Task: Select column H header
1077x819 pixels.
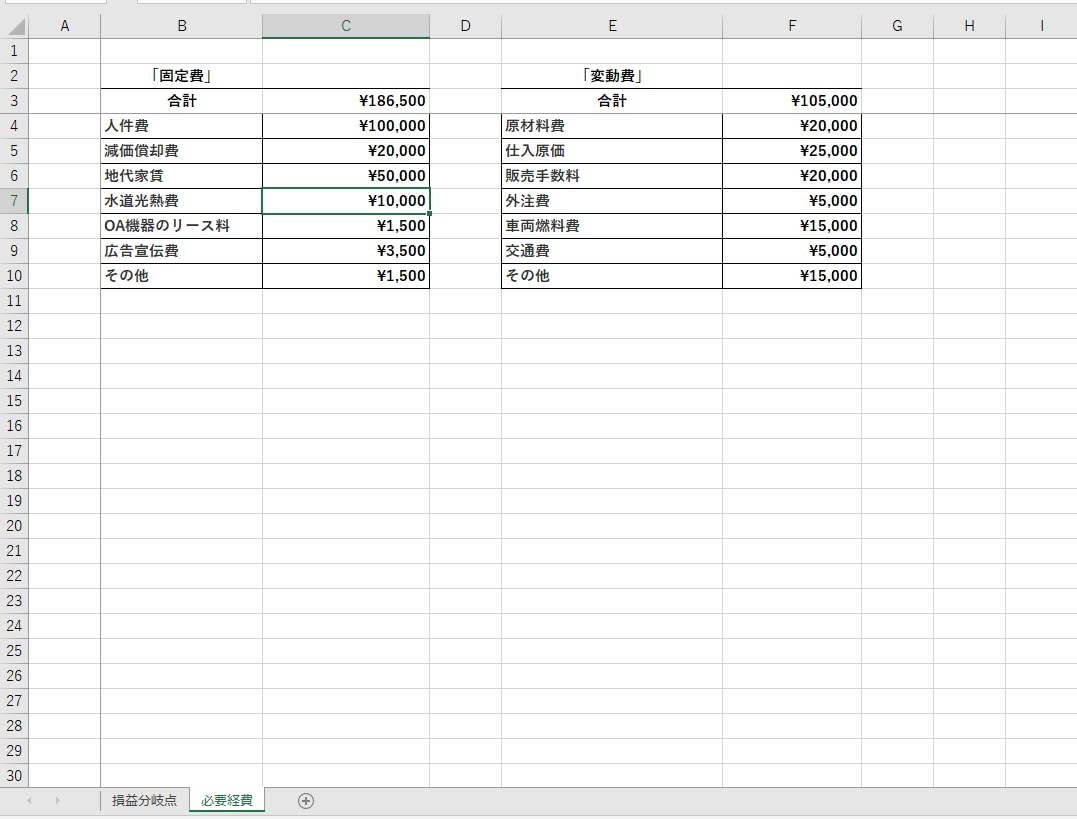Action: pos(969,26)
